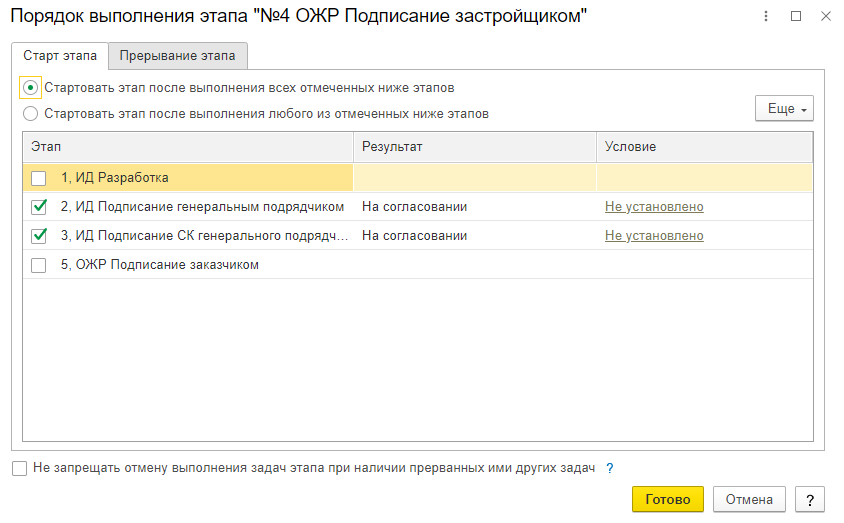Select "после выполнения всех" radio option
Viewport: 844px width, 523px height.
point(31,88)
